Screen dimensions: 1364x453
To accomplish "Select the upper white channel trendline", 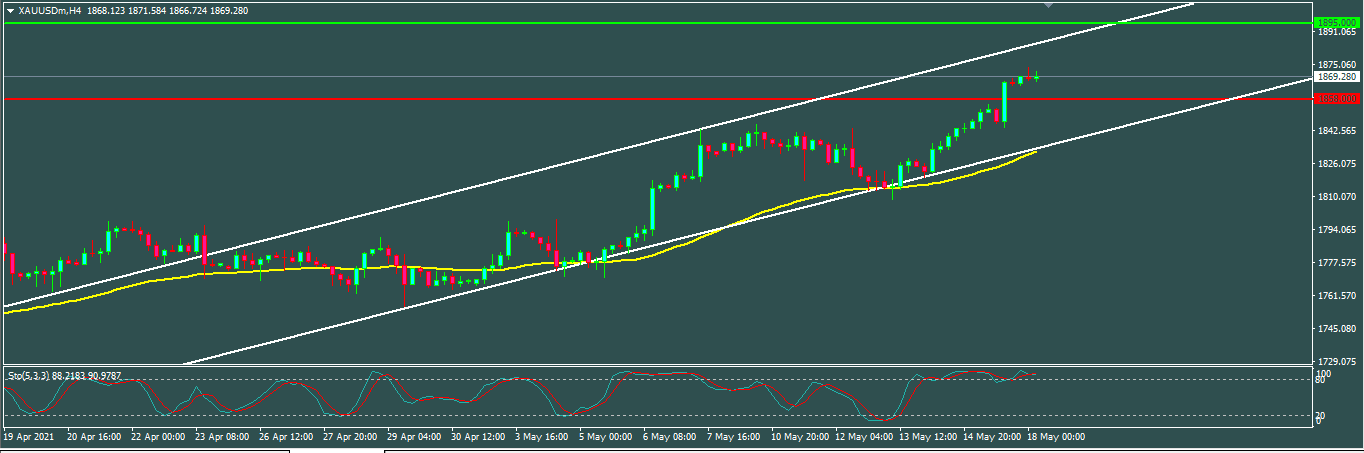I will click(600, 173).
